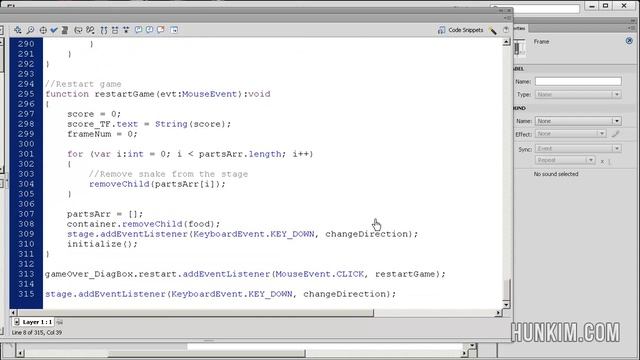Open the Repeat dropdown
Screen dimensions: 640x360
click(x=565, y=160)
